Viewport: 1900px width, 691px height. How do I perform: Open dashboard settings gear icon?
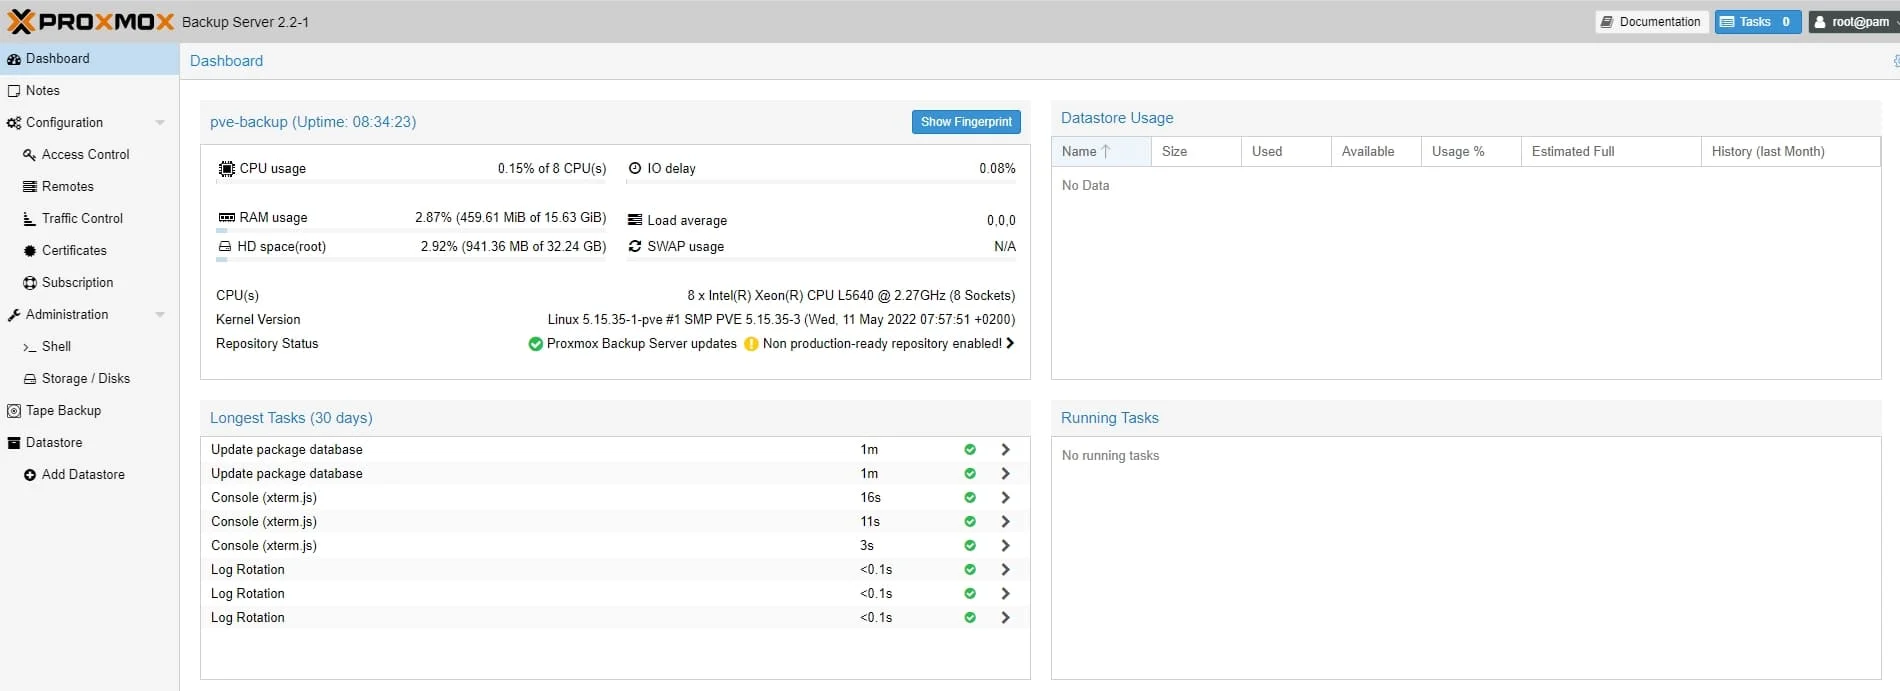[x=1895, y=61]
